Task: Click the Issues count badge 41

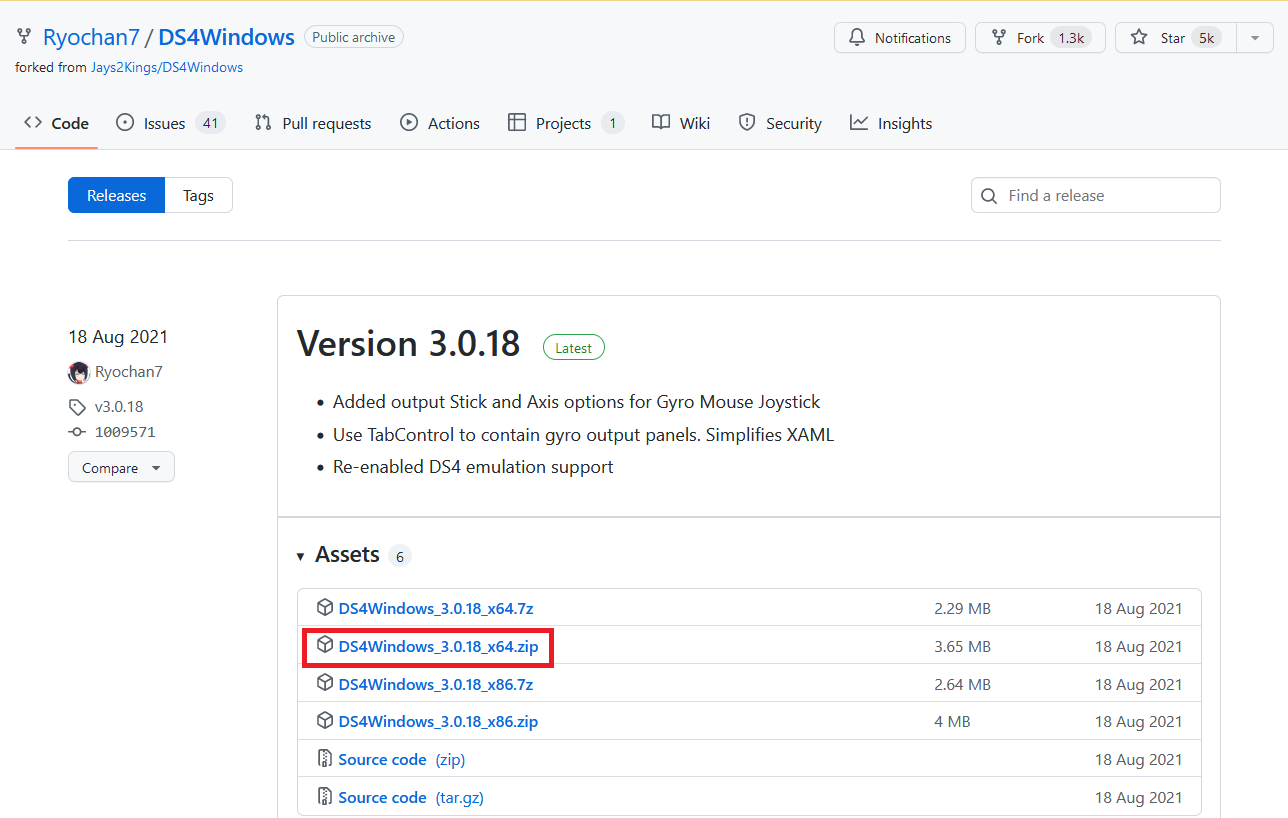Action: (x=210, y=124)
